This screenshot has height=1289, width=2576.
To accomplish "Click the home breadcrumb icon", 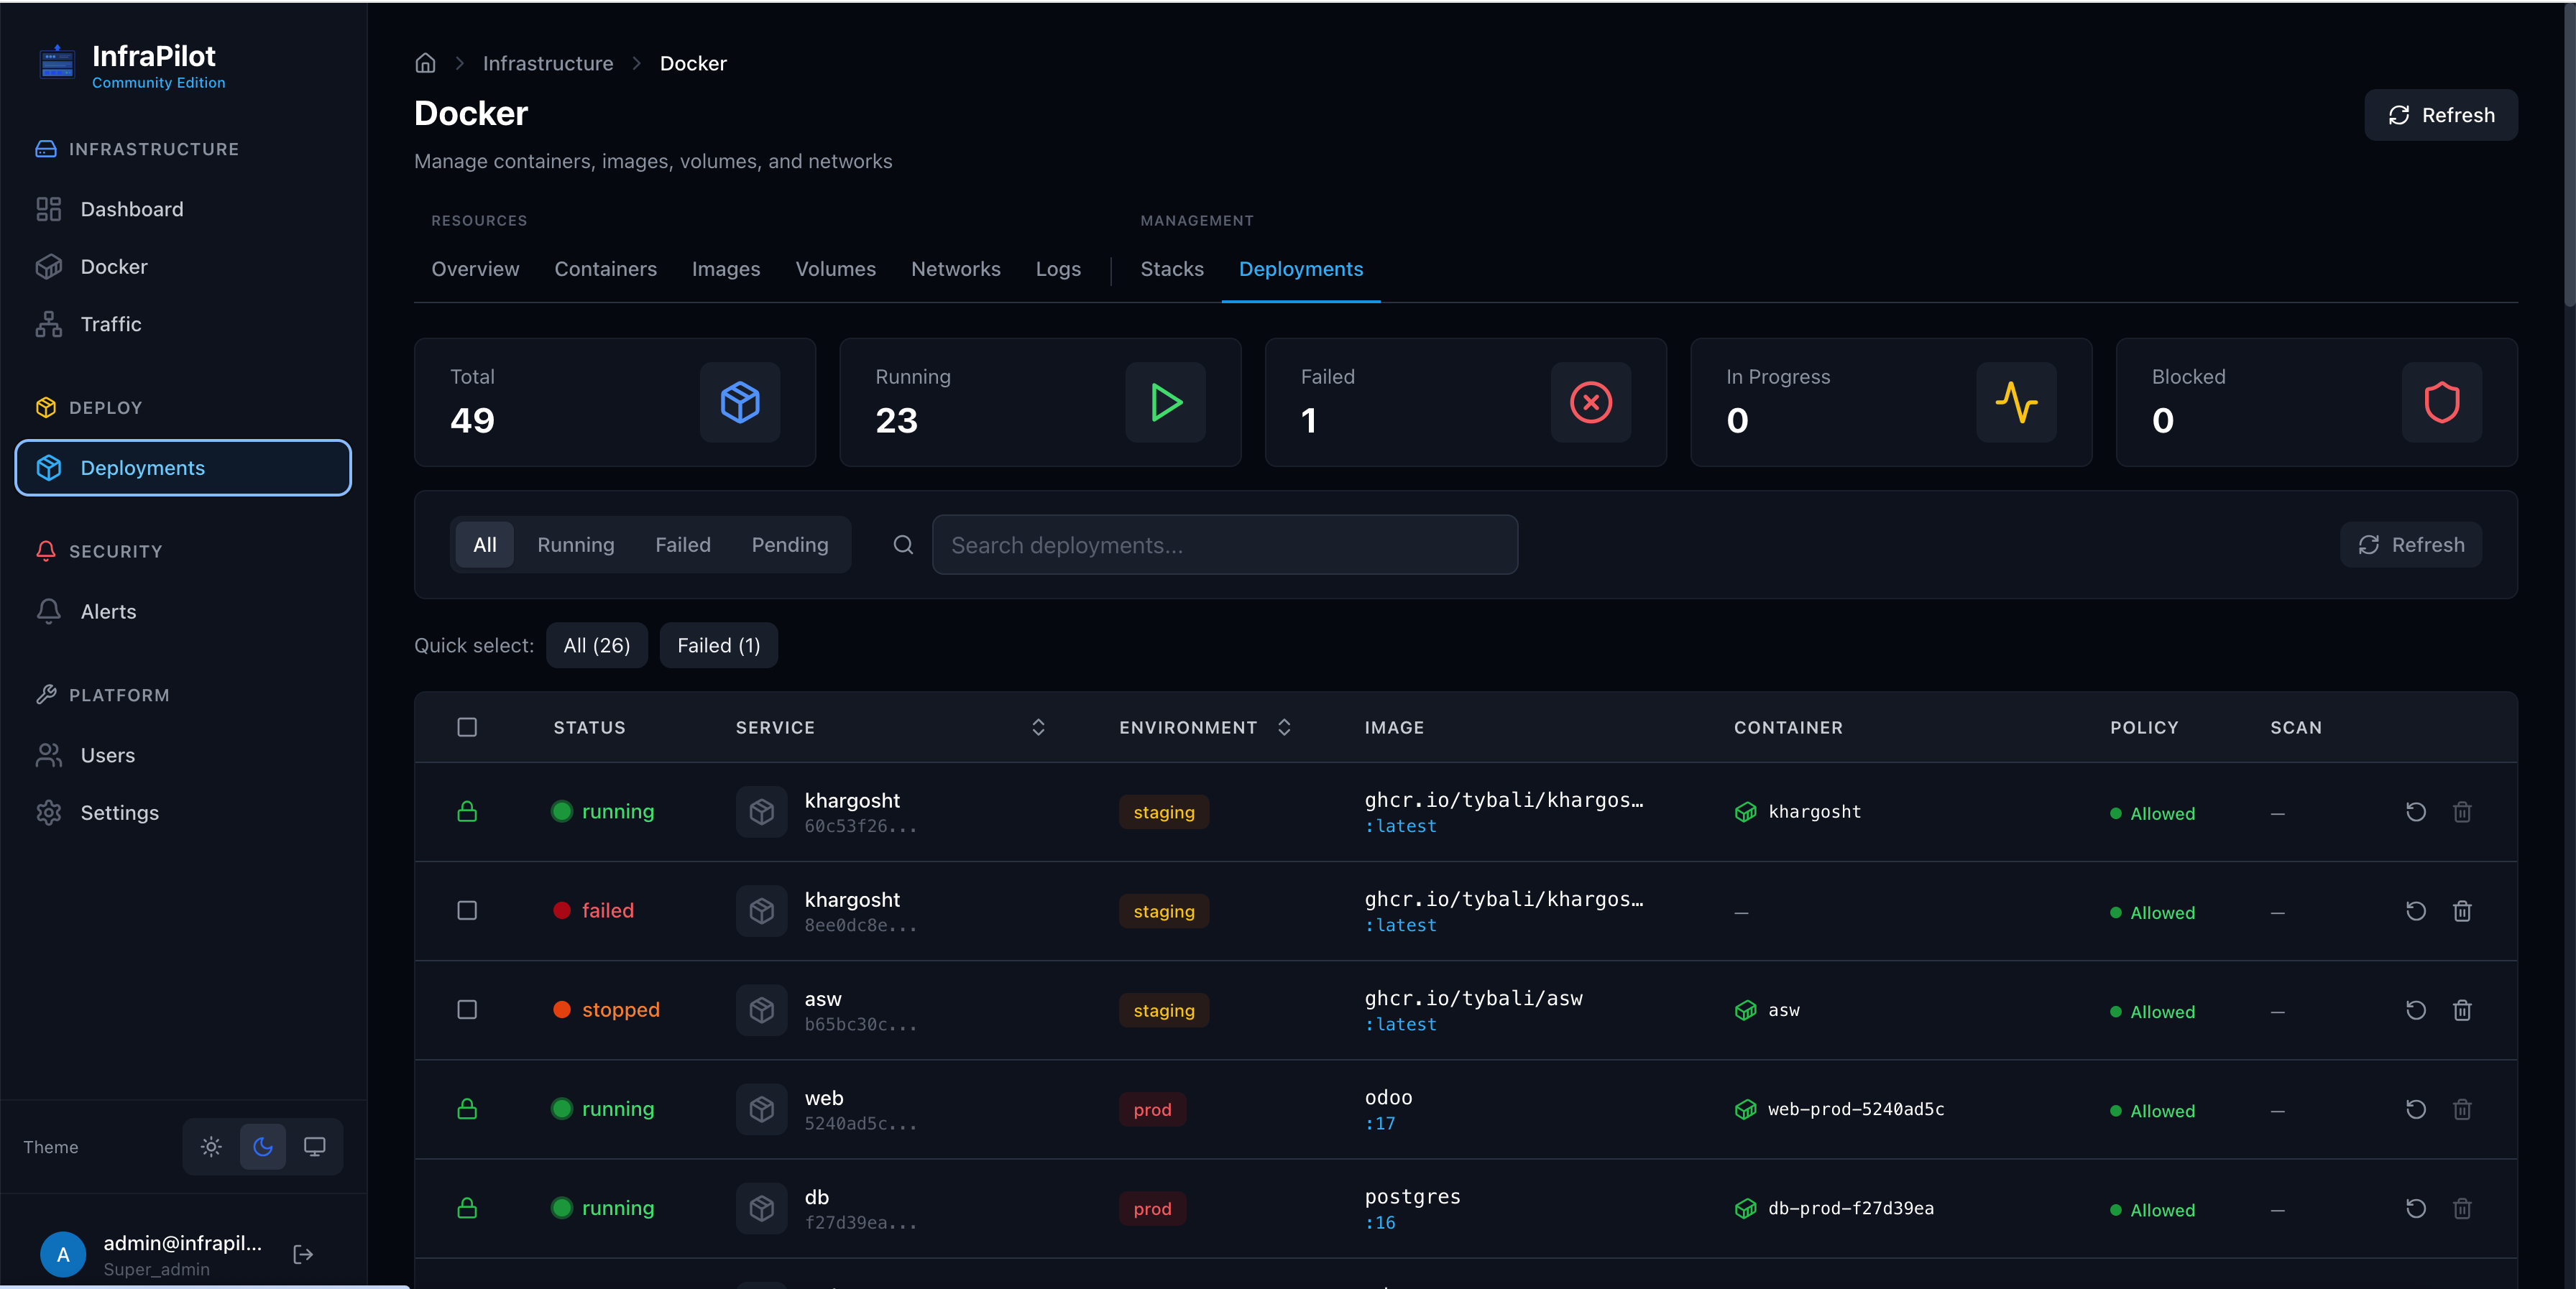I will 425,63.
